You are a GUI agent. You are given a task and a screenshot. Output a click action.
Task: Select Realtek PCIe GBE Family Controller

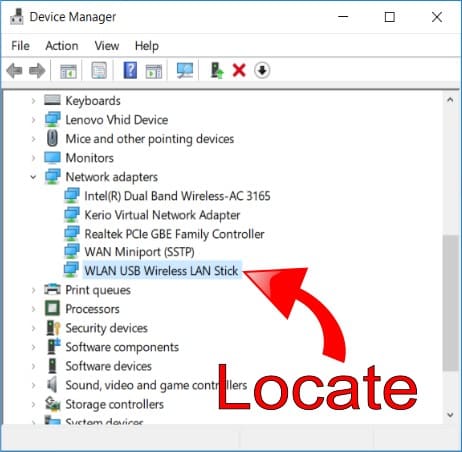174,234
